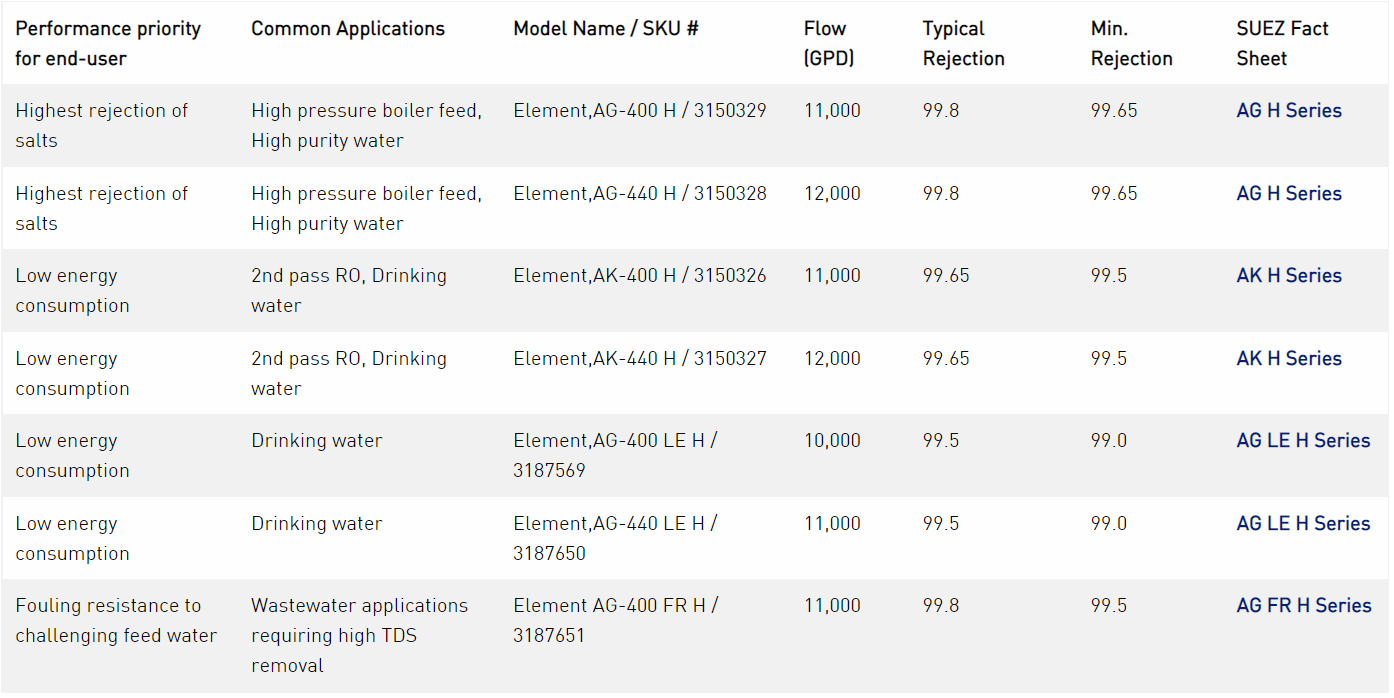Viewport: 1394px width, 698px height.
Task: Open AK H Series fact sheet for AK-400 H
Action: [x=1288, y=276]
